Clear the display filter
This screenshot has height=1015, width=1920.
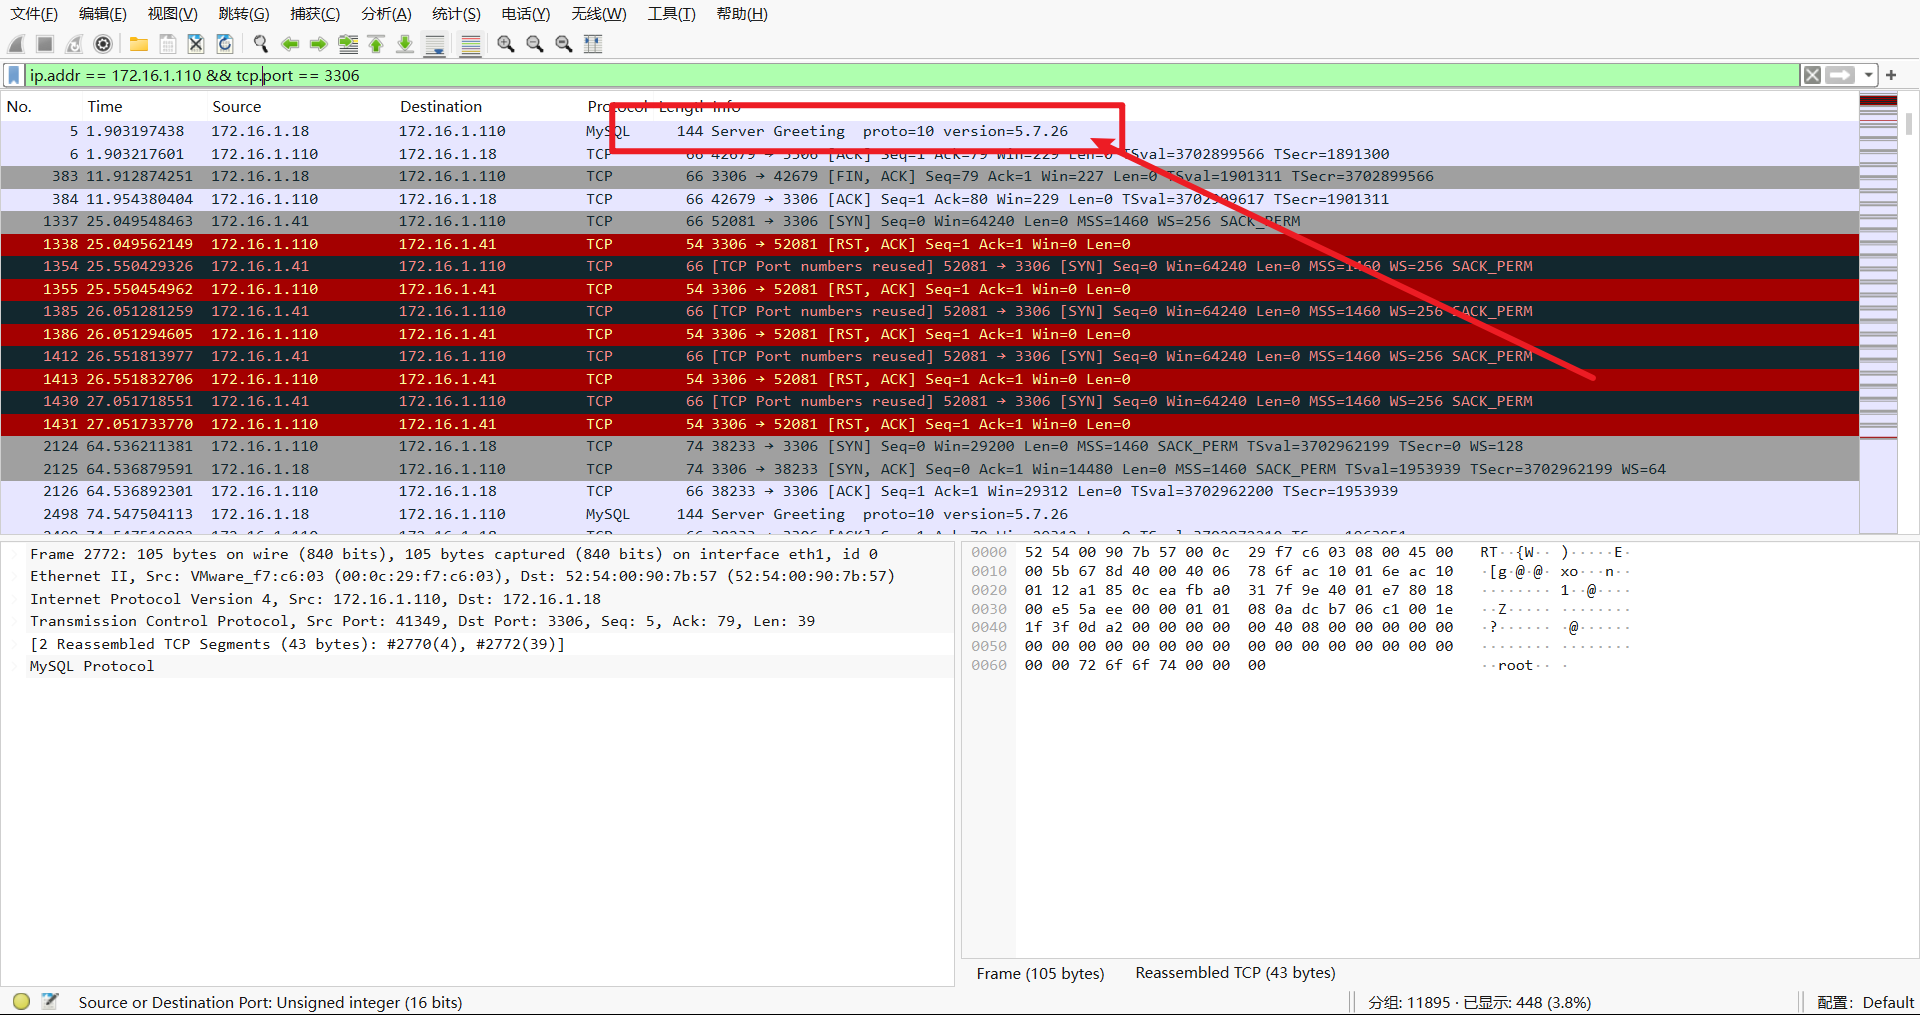pyautogui.click(x=1812, y=75)
